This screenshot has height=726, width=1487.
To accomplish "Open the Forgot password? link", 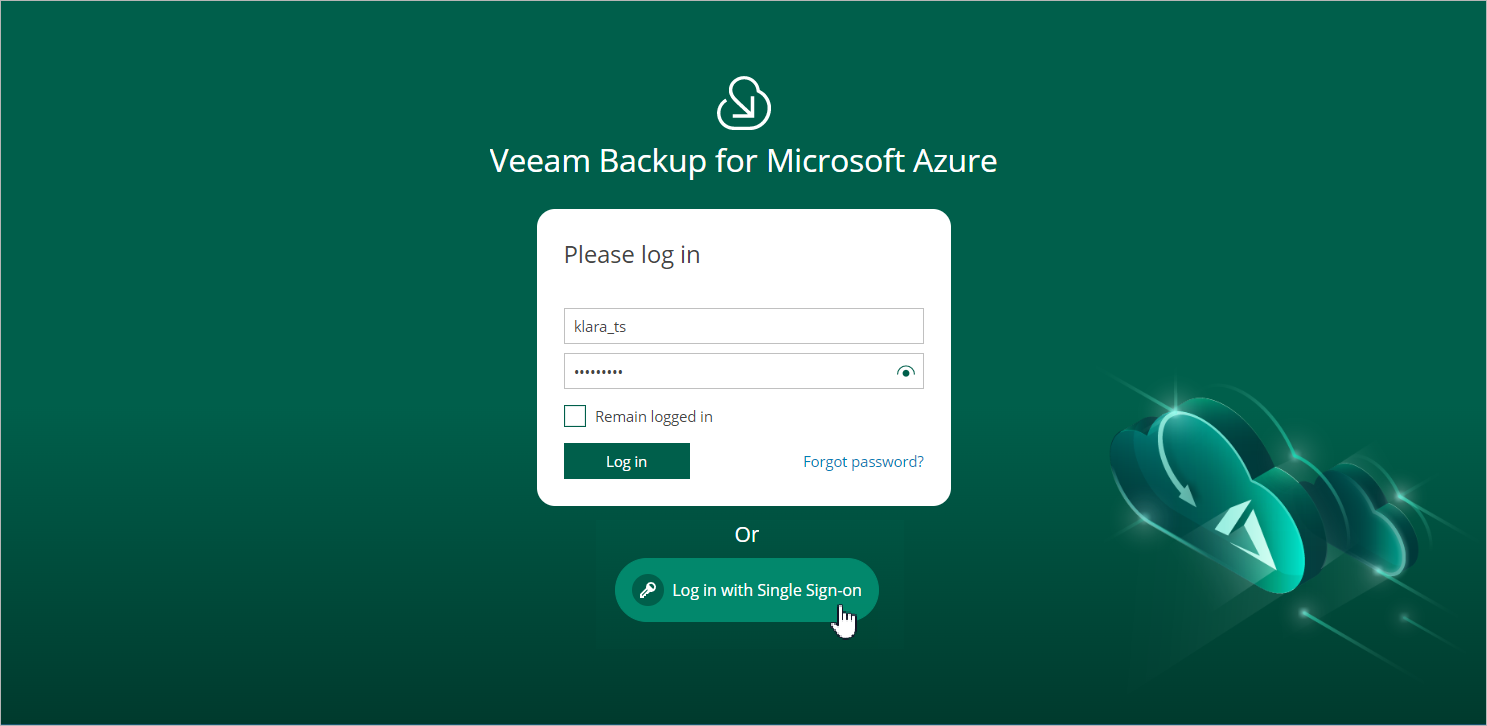I will (x=863, y=462).
